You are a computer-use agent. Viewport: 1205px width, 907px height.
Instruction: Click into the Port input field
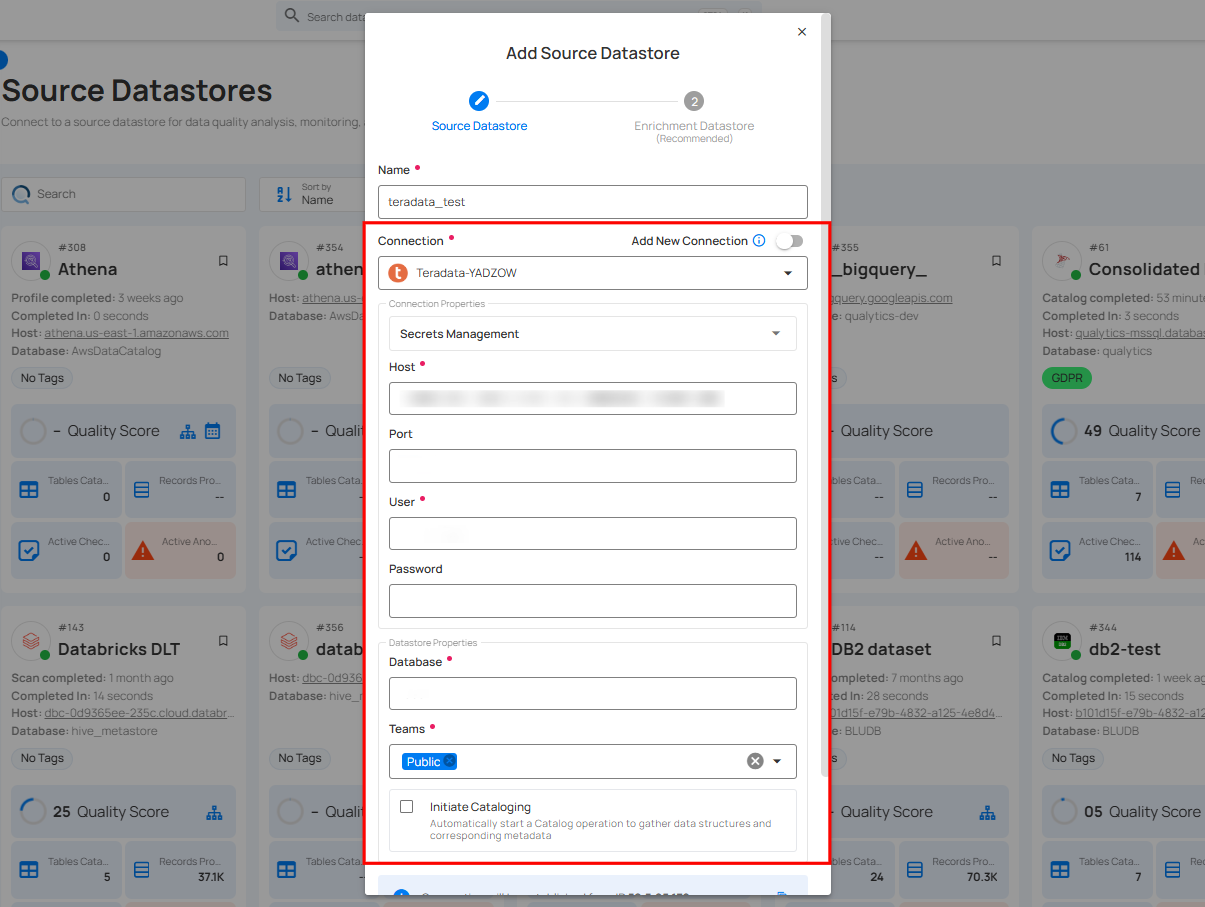point(592,466)
